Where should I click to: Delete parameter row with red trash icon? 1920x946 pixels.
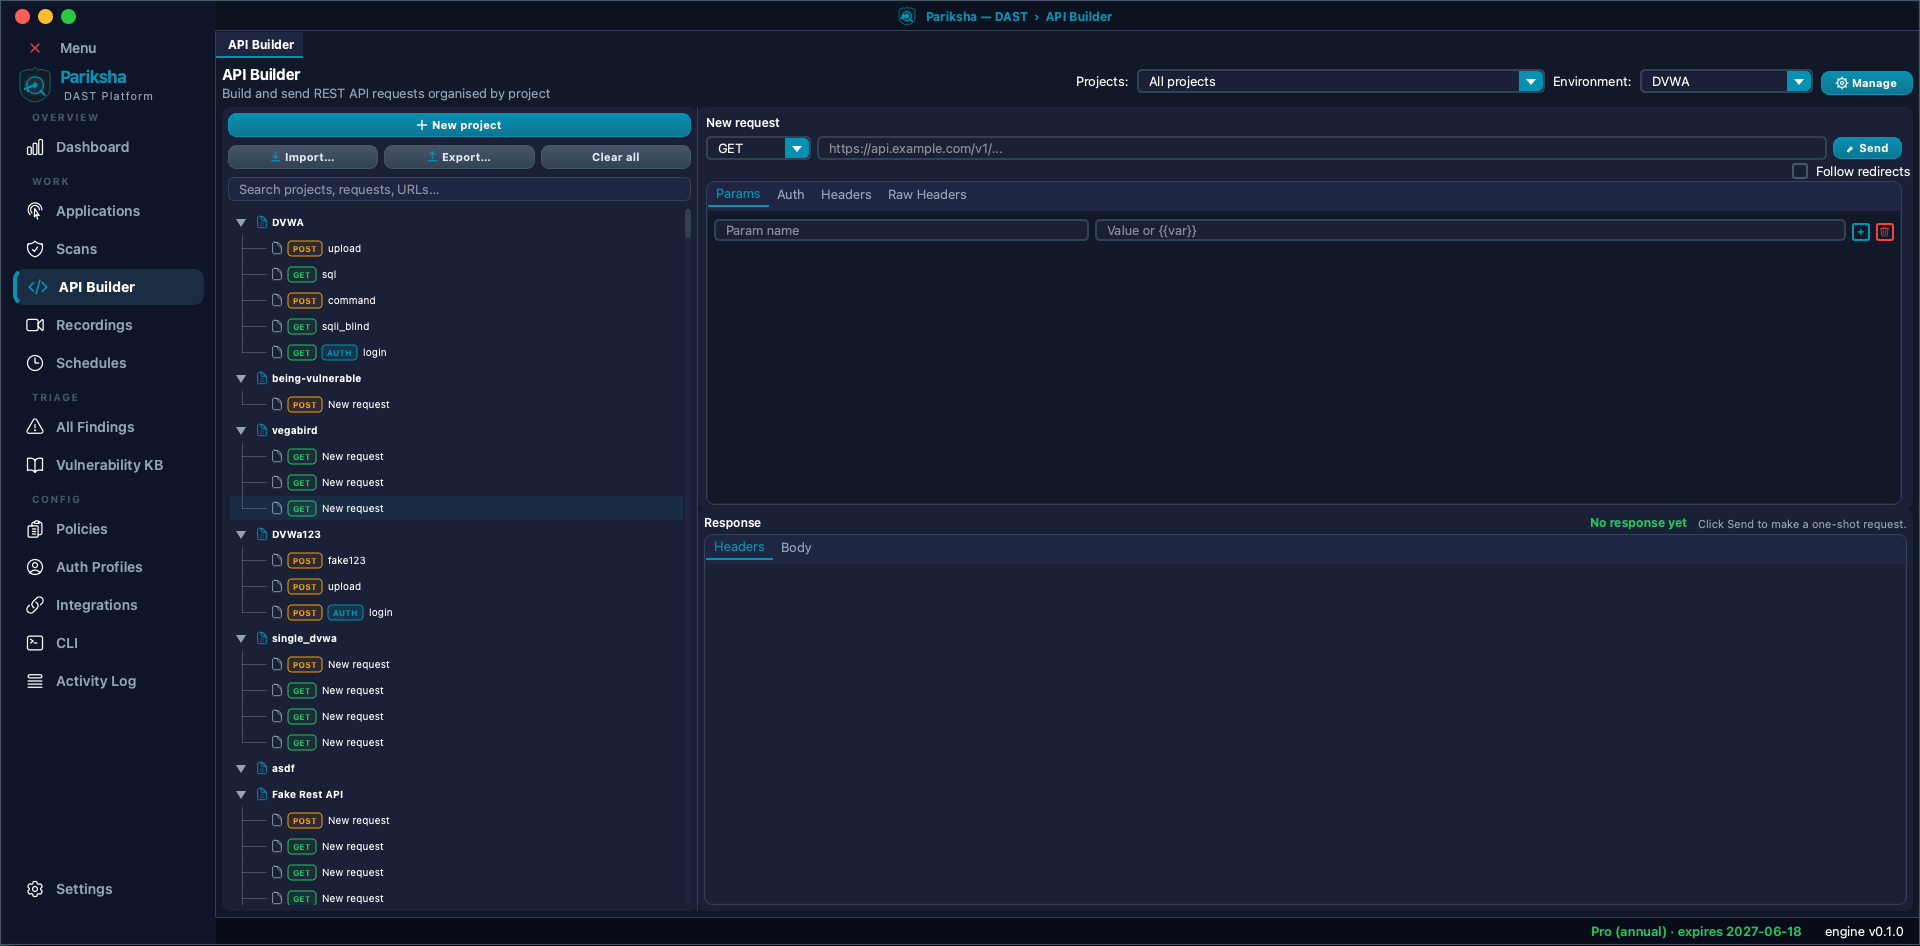(1885, 232)
